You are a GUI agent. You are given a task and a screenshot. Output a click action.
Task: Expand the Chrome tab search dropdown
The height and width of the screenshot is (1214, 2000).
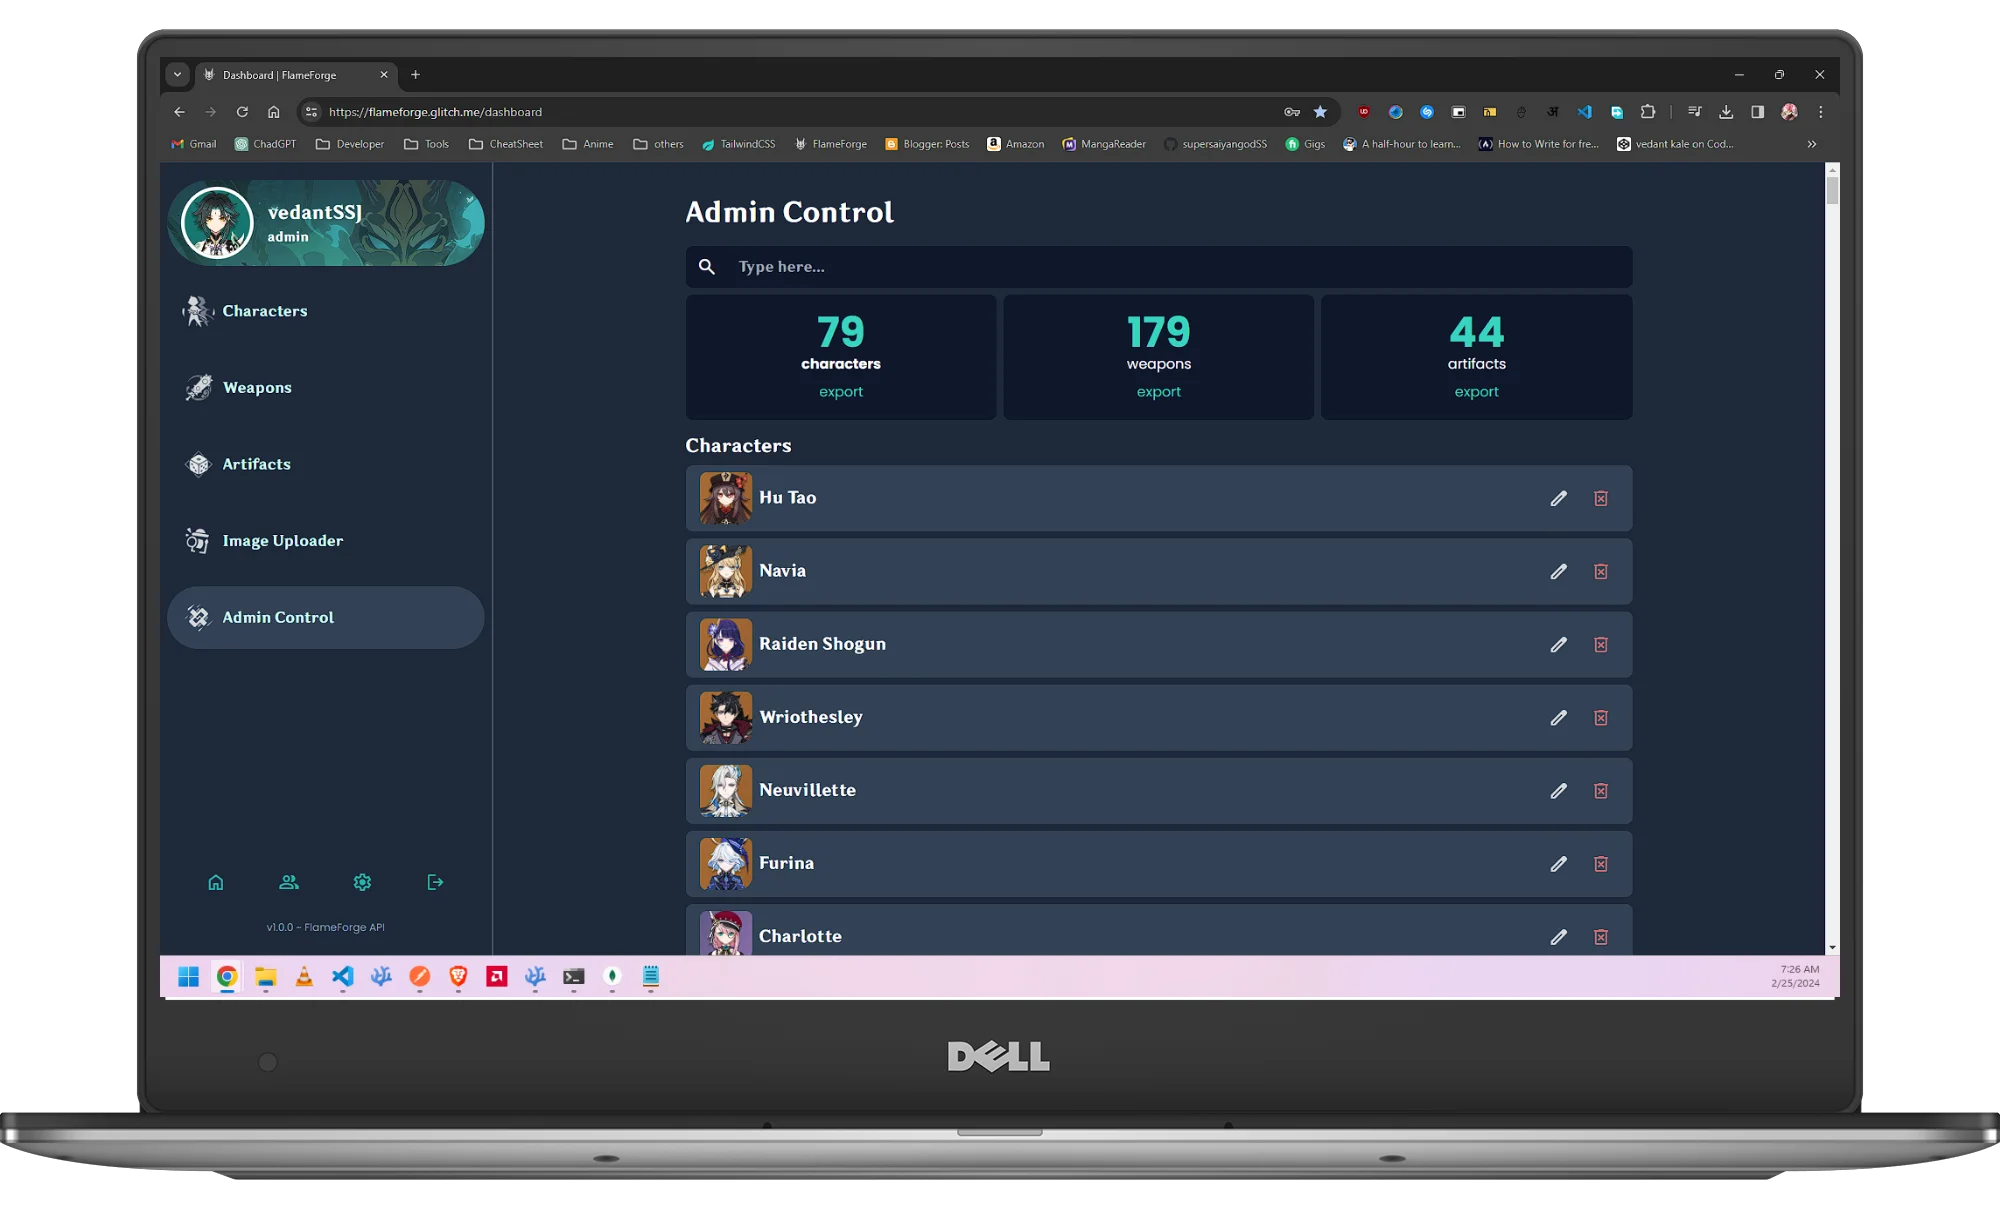[x=177, y=74]
